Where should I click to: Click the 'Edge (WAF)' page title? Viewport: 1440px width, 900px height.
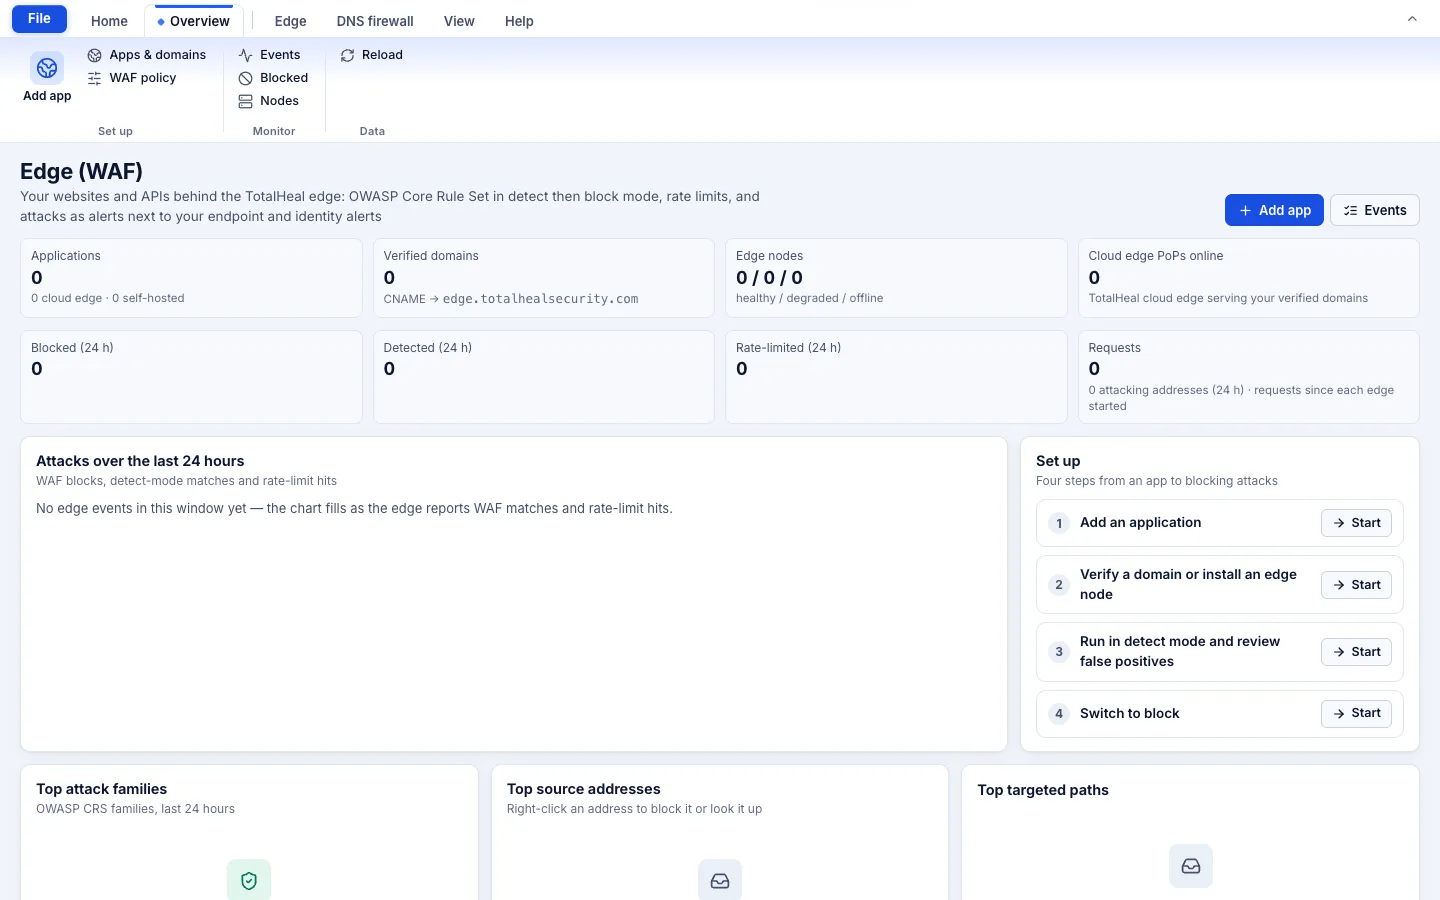[82, 171]
